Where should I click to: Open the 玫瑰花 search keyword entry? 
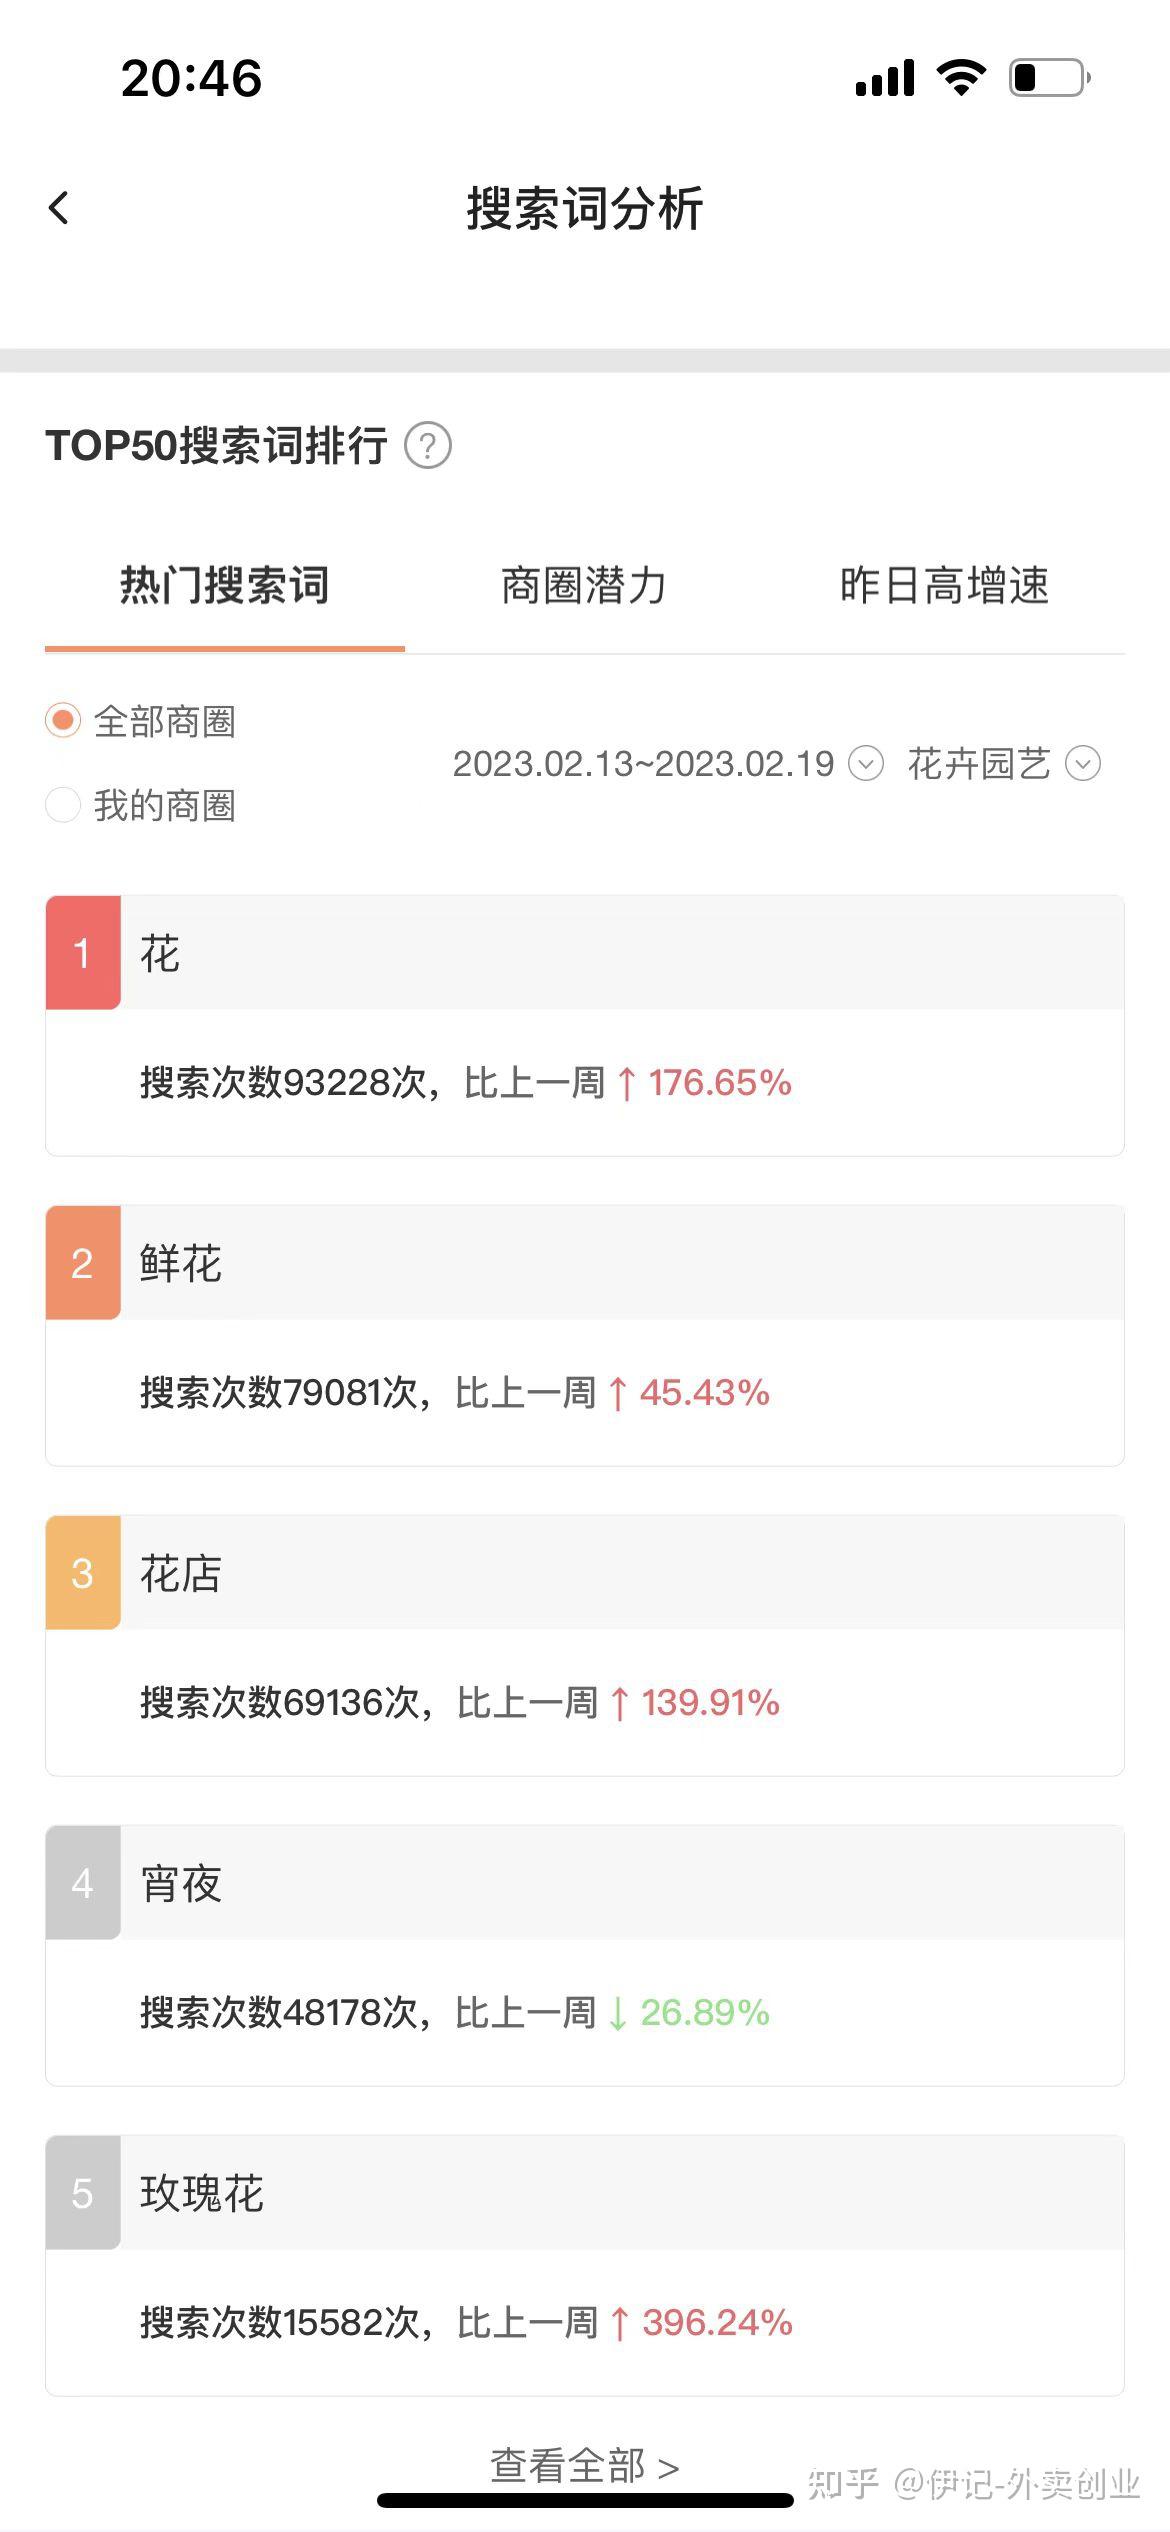coord(202,2193)
